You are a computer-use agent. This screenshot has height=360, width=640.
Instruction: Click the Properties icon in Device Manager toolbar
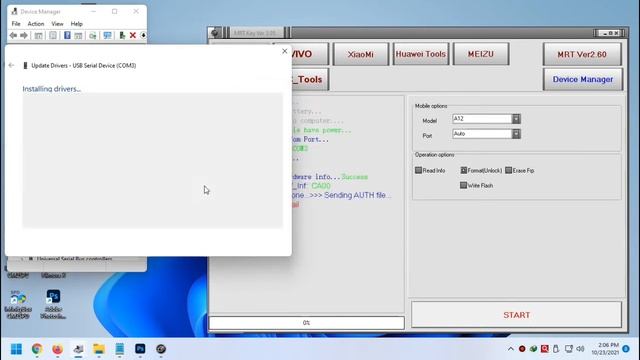point(53,36)
